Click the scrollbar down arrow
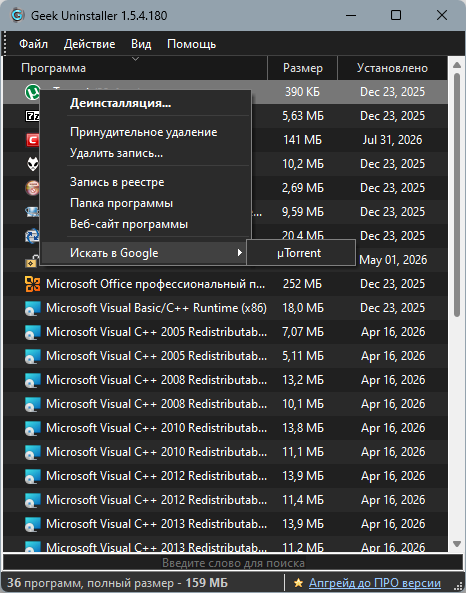 [x=457, y=544]
